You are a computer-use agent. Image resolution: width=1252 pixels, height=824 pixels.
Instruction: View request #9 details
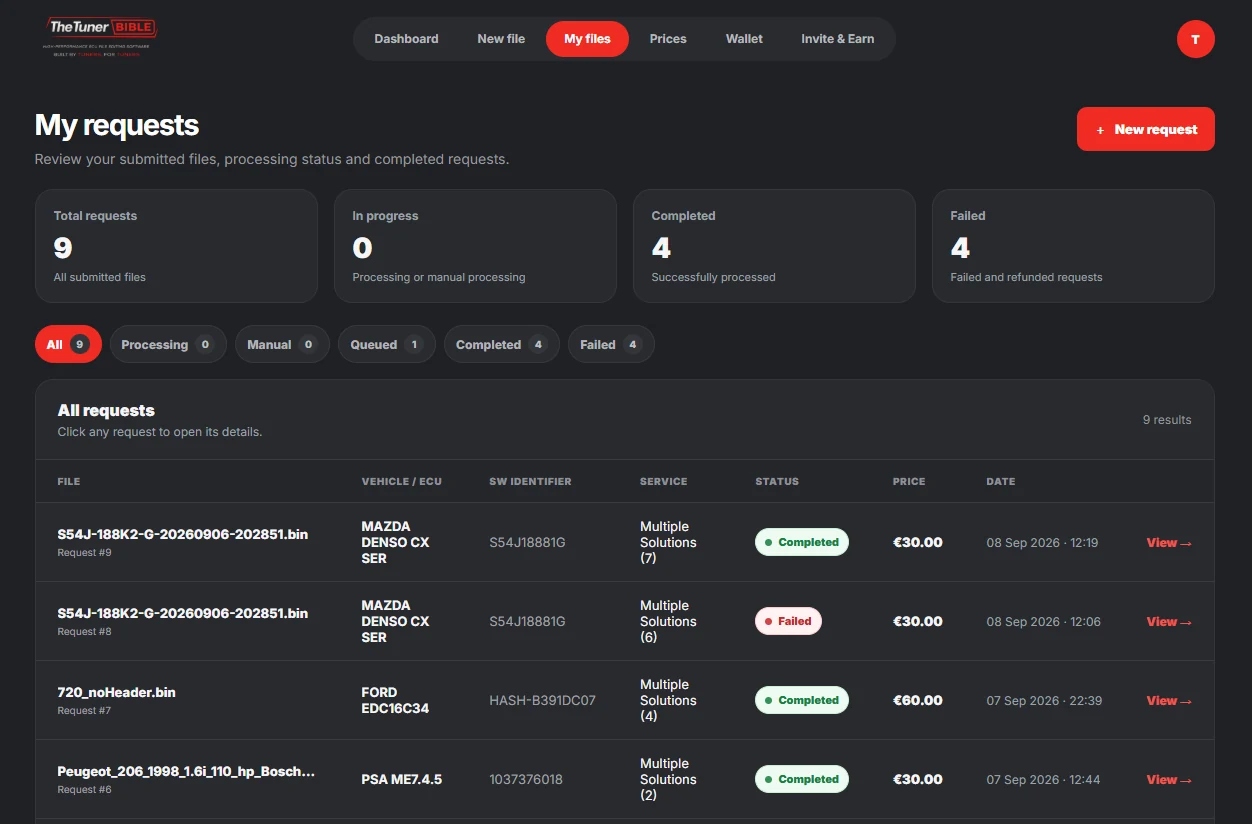point(1169,543)
